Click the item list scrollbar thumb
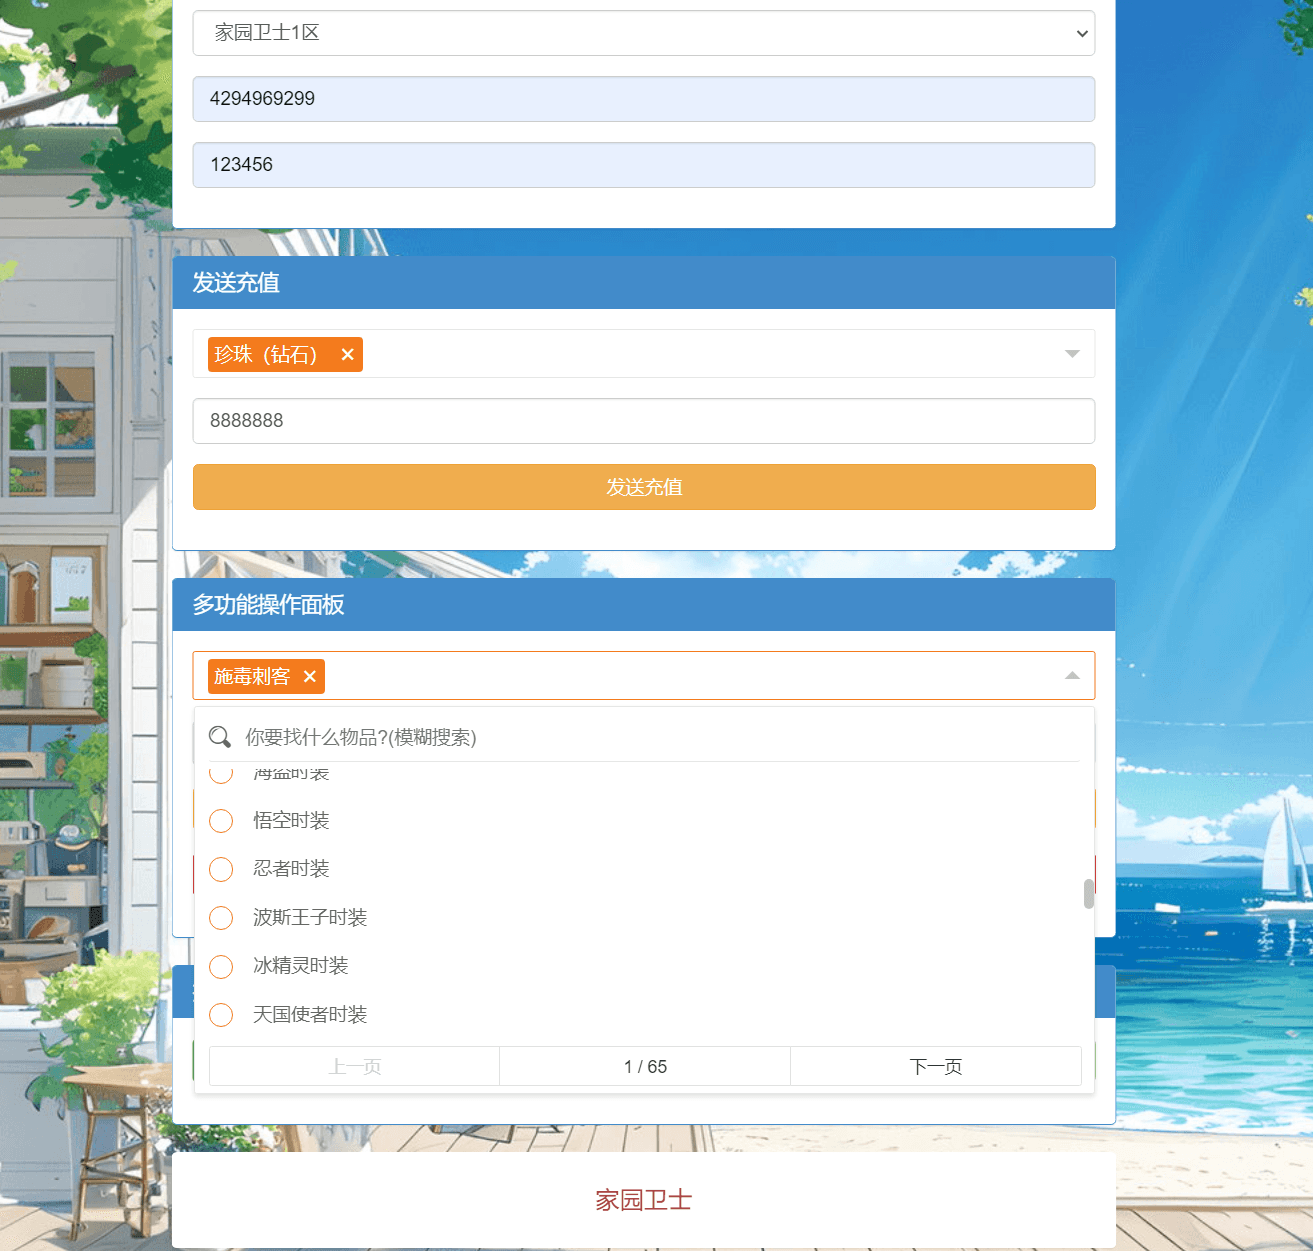The image size is (1313, 1251). pyautogui.click(x=1088, y=893)
